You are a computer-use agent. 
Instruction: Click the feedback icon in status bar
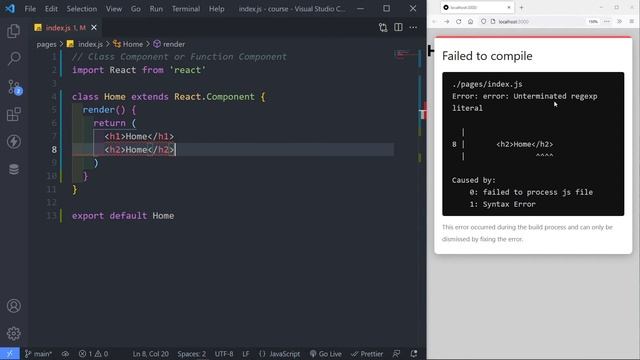[x=396, y=354]
